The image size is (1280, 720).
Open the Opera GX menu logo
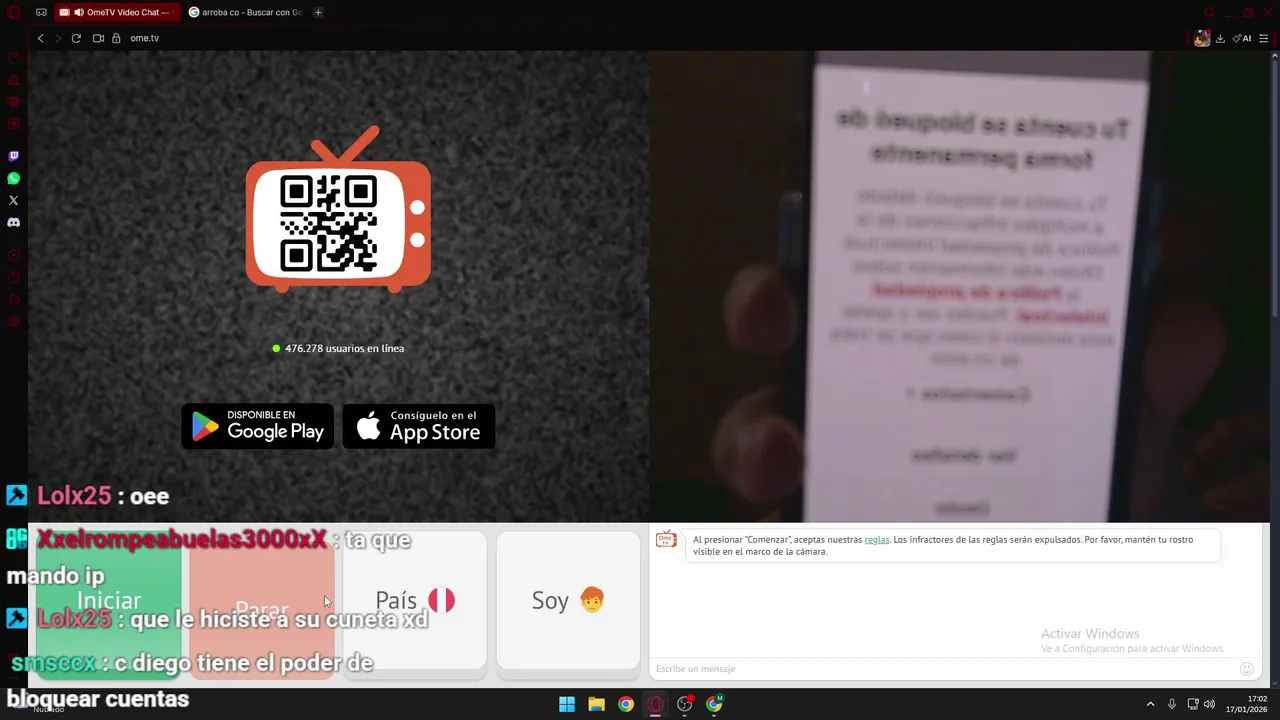[13, 12]
